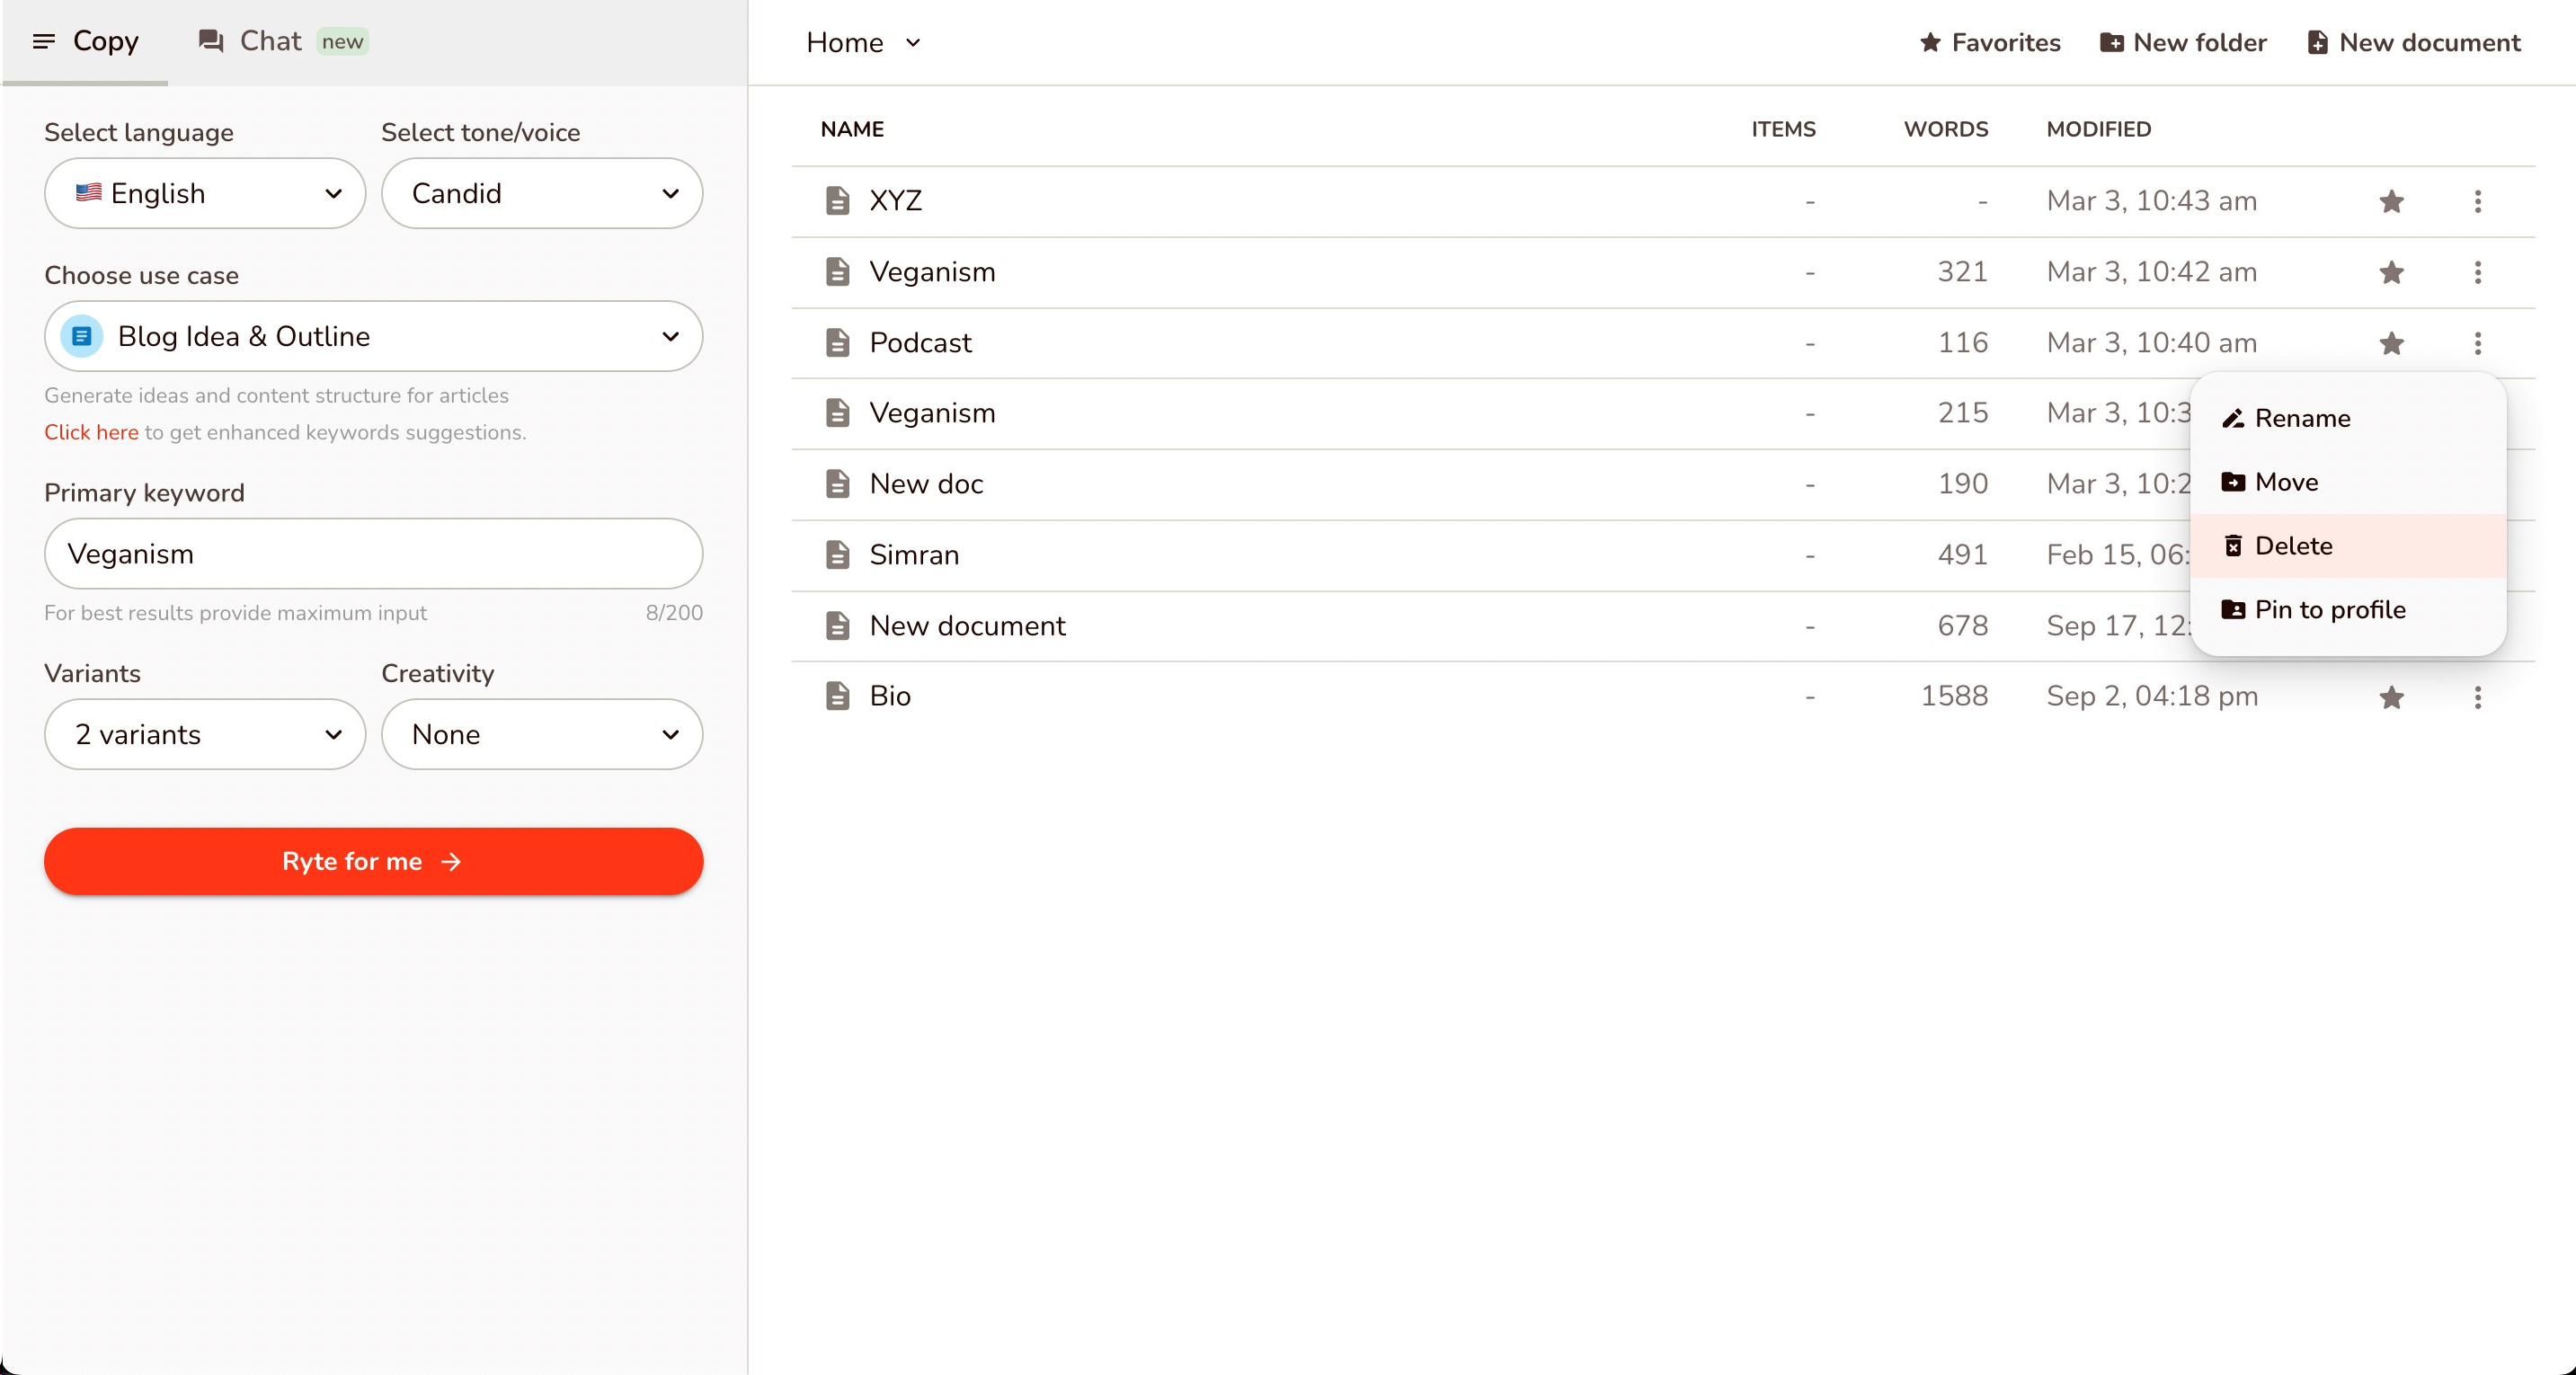Create a New folder
Screen dimensions: 2576x1375
point(2183,42)
